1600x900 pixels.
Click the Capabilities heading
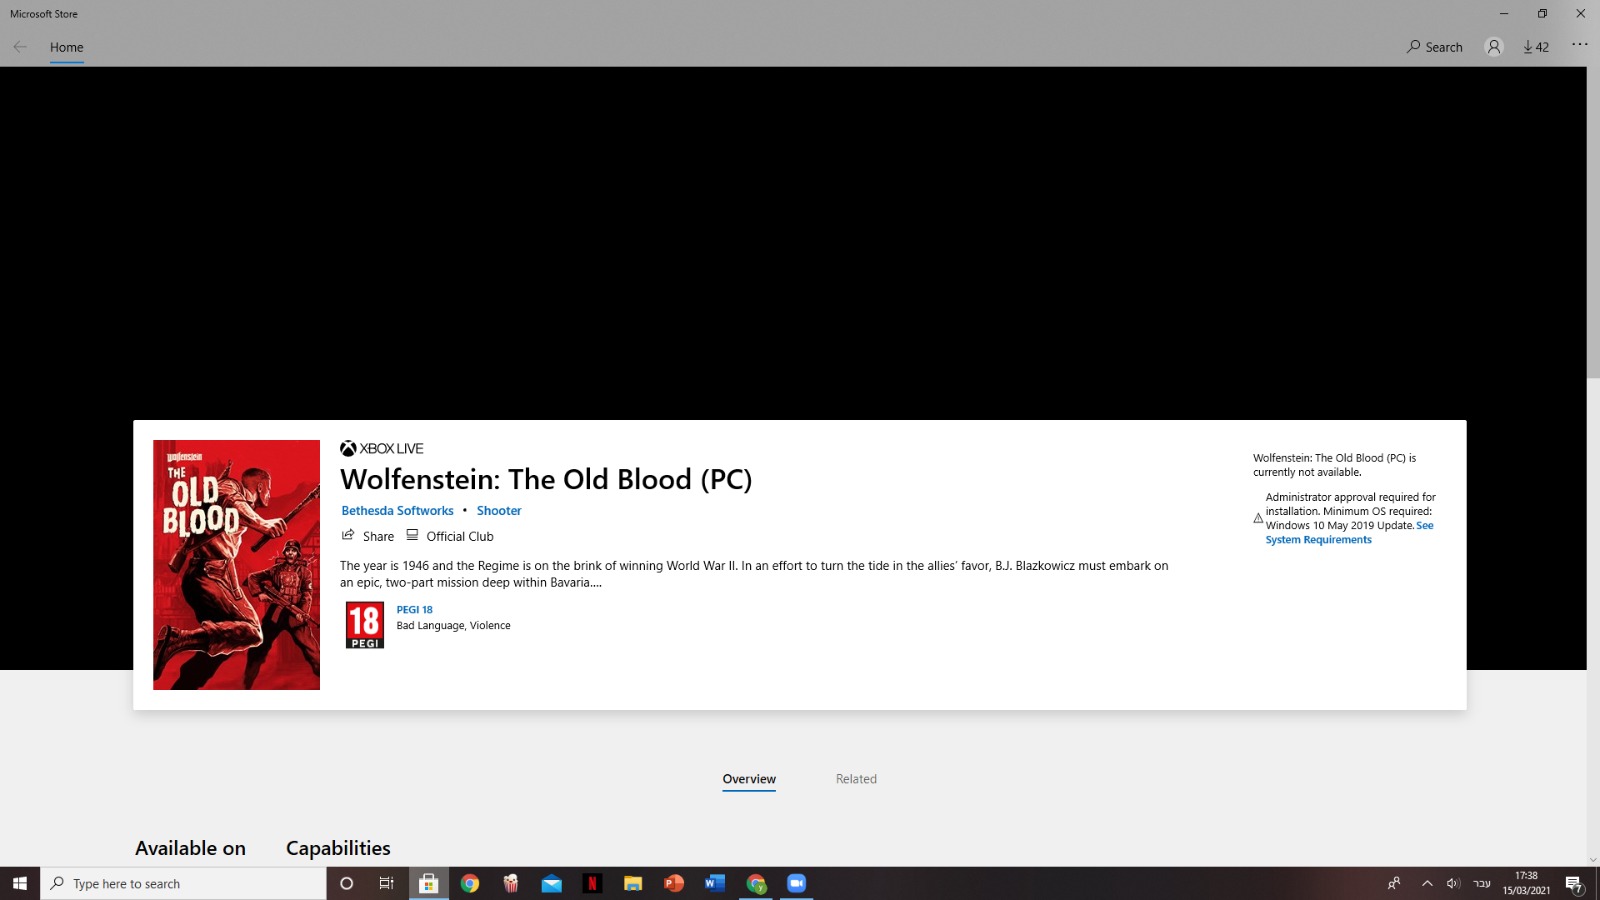tap(338, 848)
